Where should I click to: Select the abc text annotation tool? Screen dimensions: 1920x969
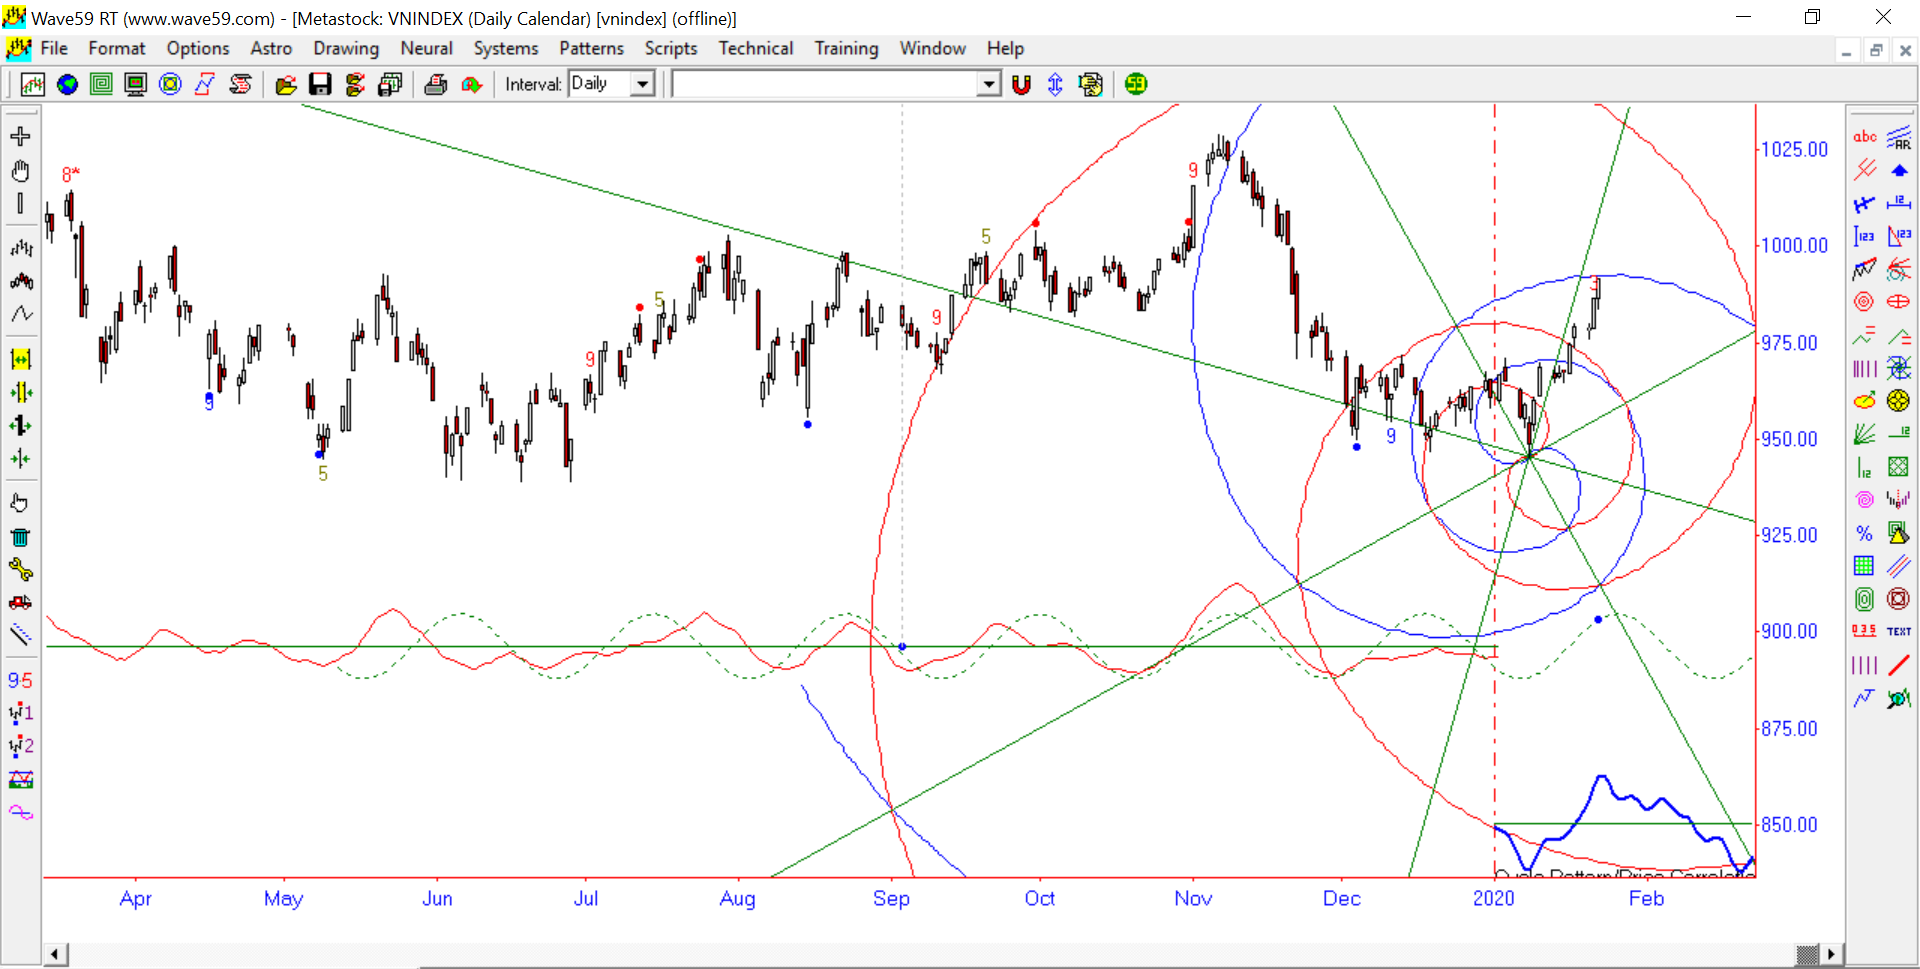tap(1864, 137)
